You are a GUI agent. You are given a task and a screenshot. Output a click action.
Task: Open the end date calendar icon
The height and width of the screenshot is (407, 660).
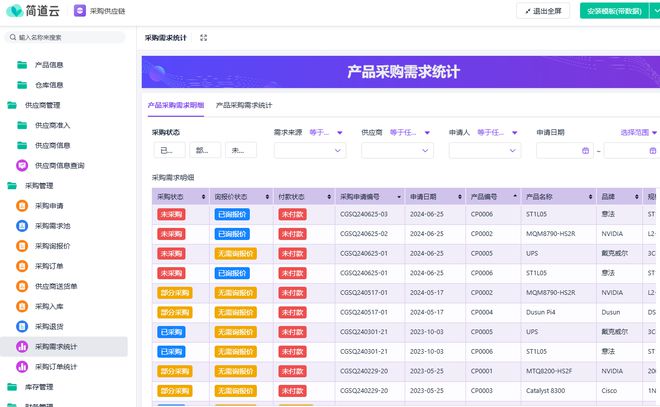(x=652, y=151)
